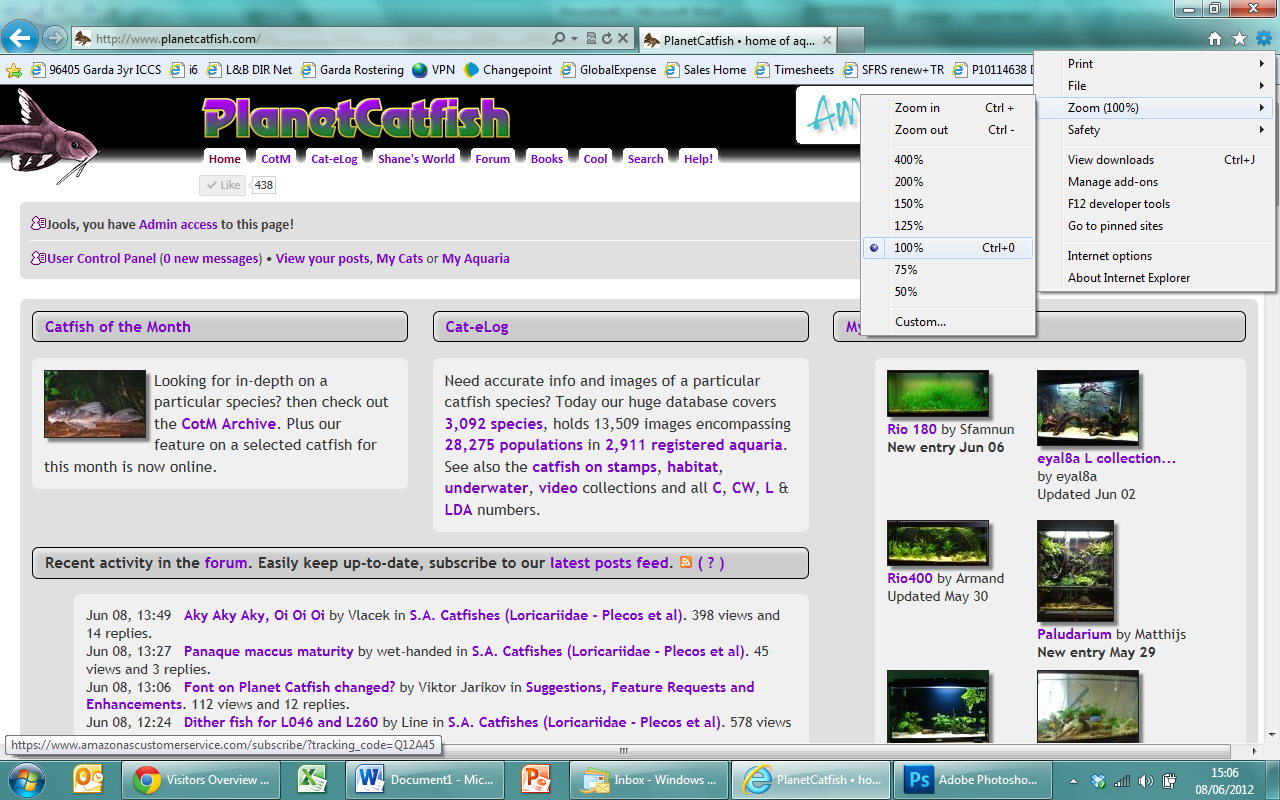Open address bar autocomplete dropdown arrow
1280x800 pixels.
coord(575,39)
